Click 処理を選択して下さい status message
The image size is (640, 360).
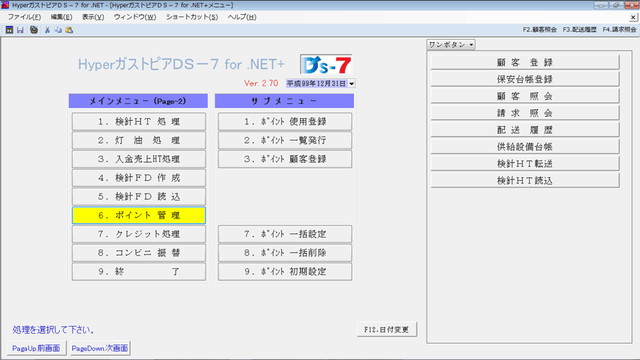pyautogui.click(x=53, y=330)
